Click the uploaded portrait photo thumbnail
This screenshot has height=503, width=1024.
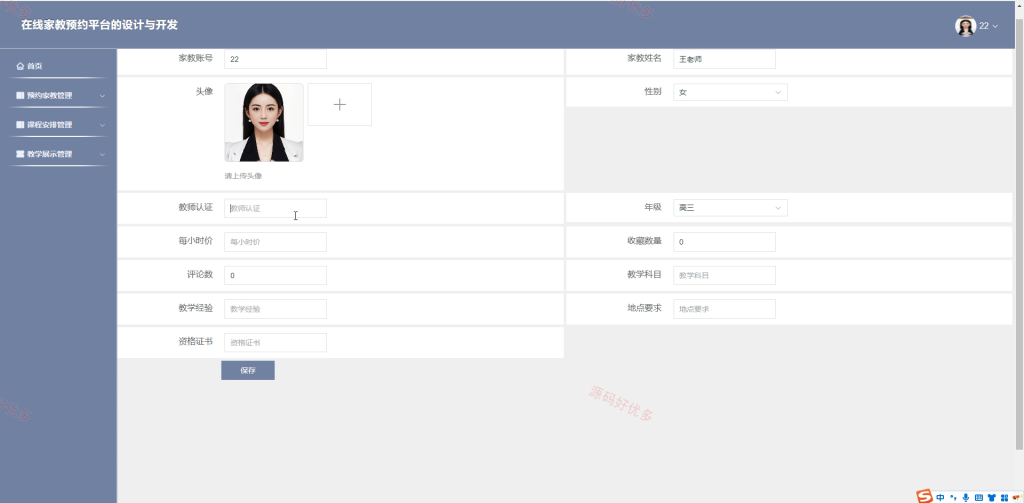pos(264,122)
